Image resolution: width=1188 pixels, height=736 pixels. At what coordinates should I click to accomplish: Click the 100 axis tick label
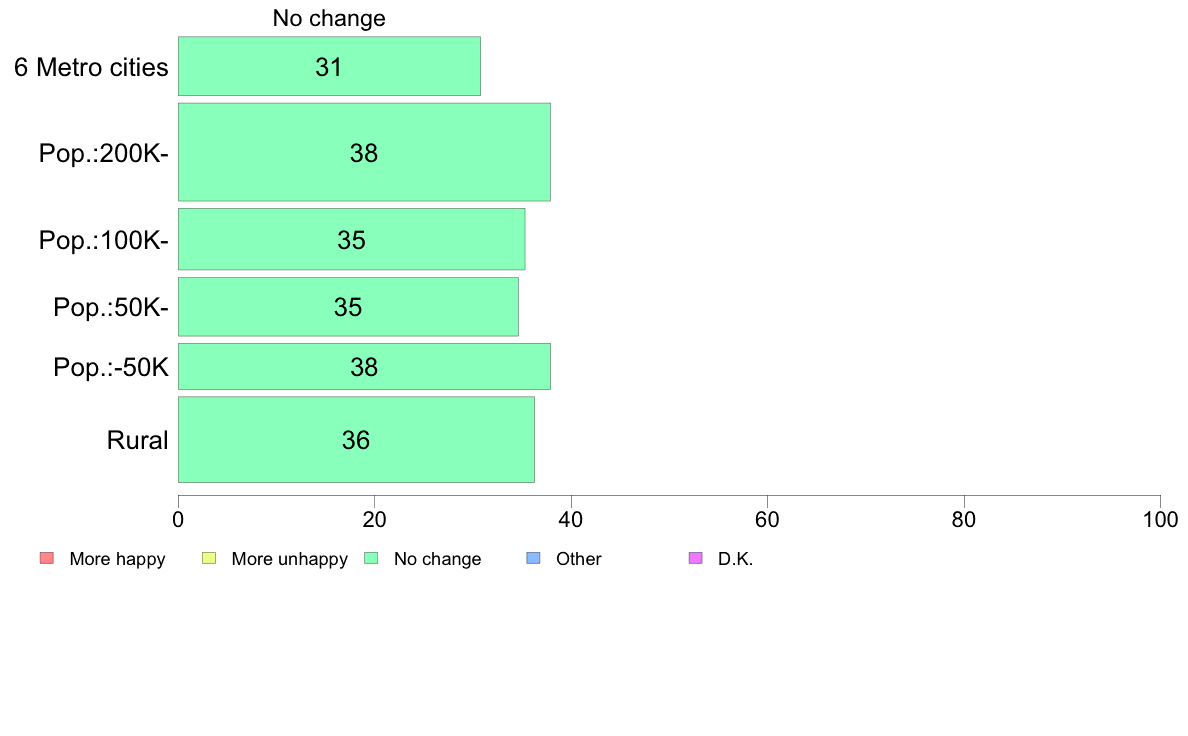(x=1160, y=519)
